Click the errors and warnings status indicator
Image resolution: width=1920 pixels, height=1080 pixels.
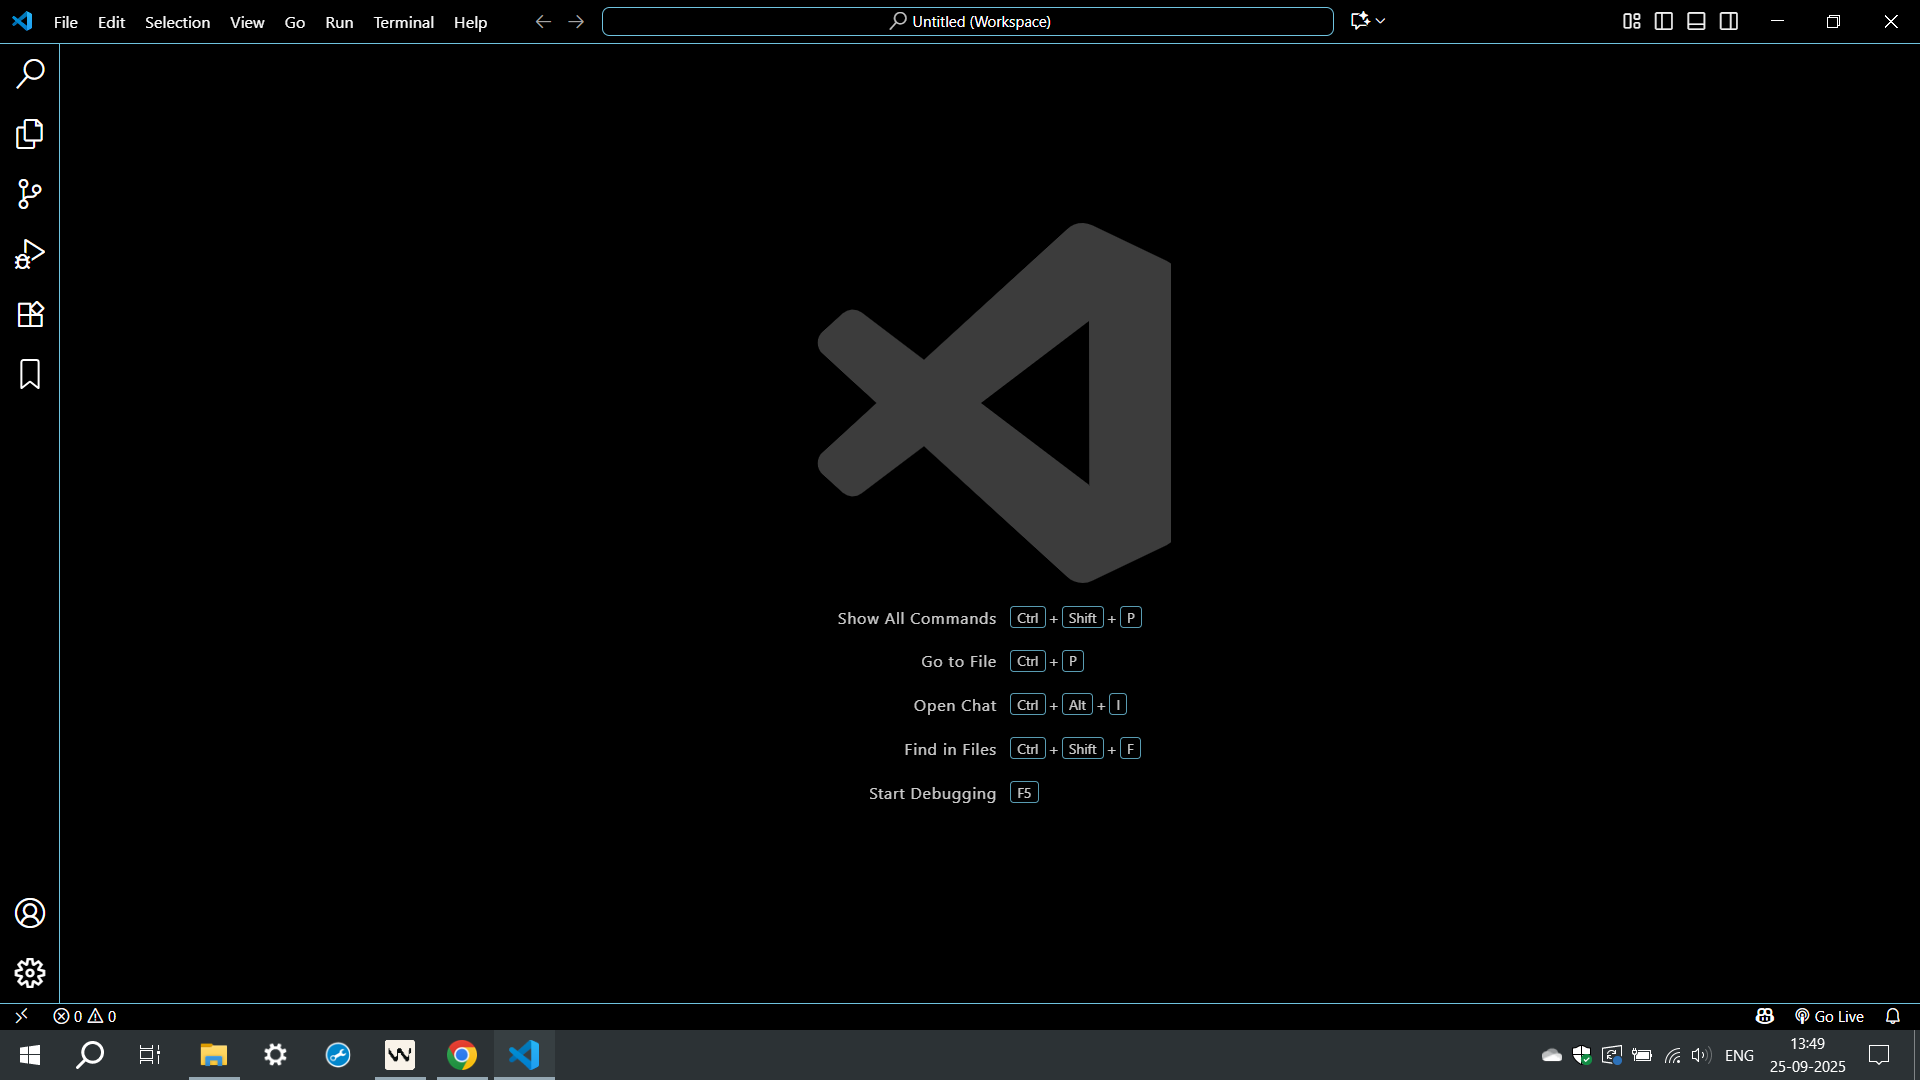85,1016
